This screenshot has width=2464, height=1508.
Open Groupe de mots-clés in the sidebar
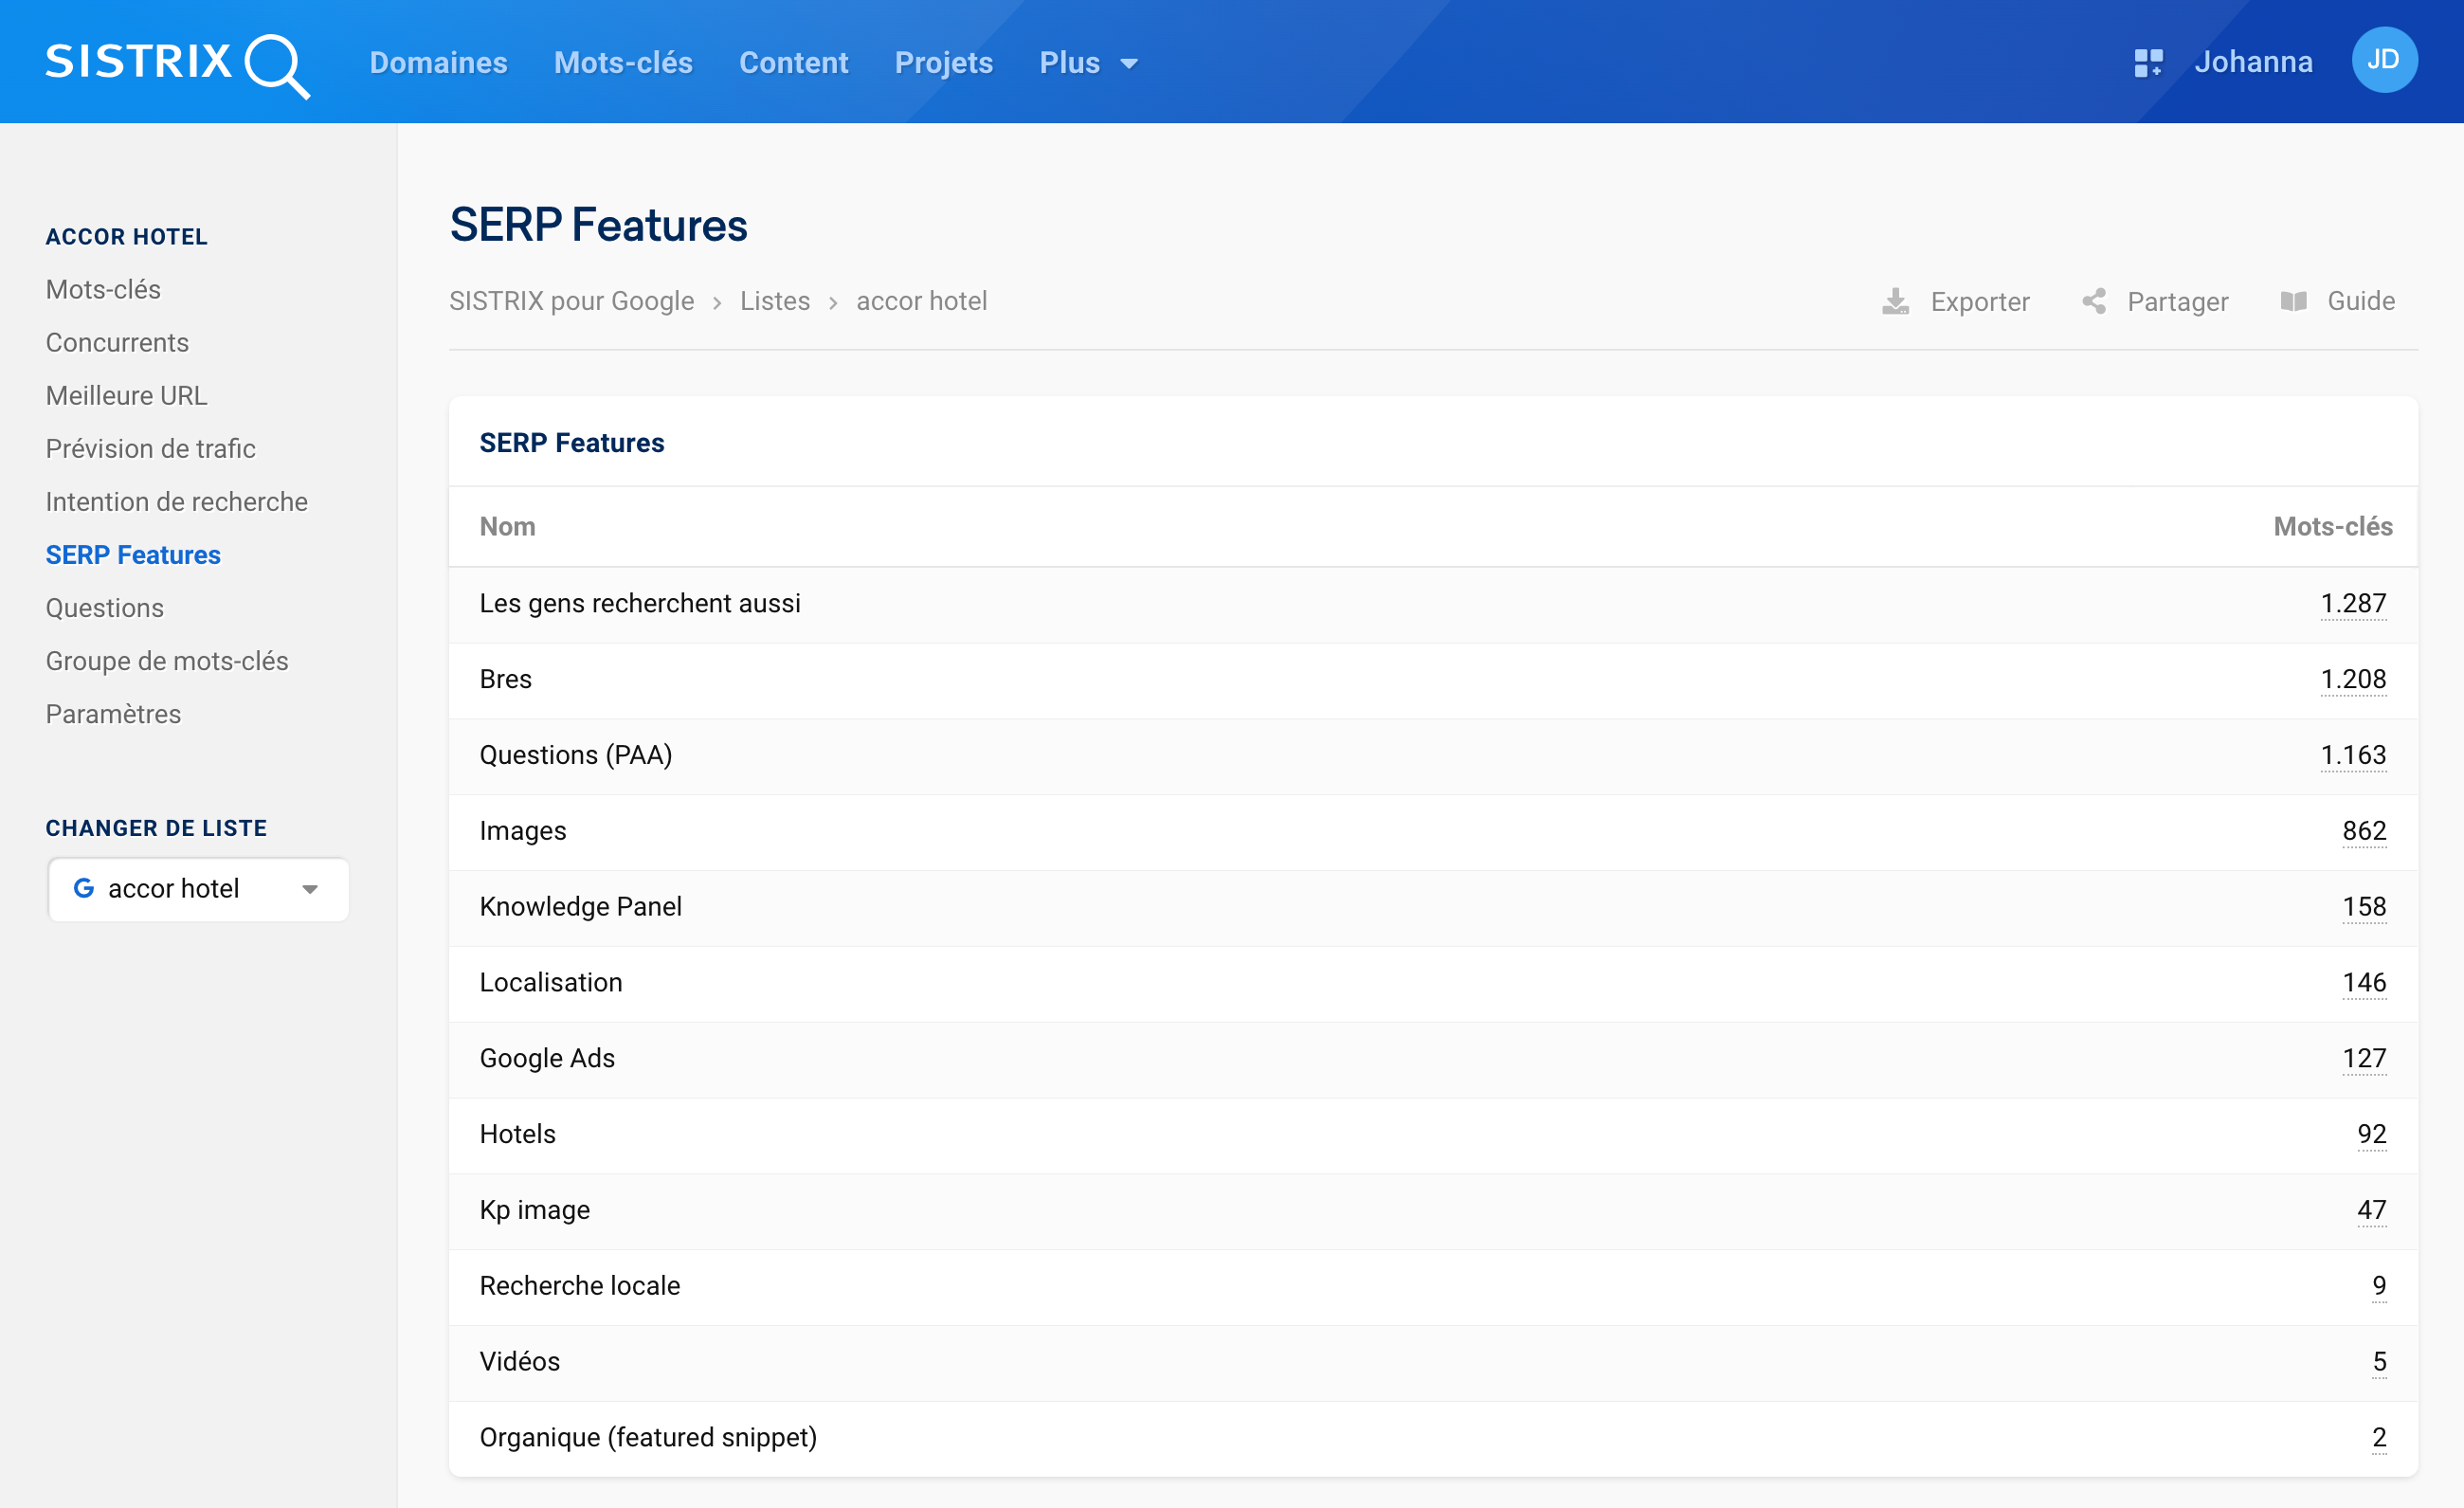[x=166, y=661]
